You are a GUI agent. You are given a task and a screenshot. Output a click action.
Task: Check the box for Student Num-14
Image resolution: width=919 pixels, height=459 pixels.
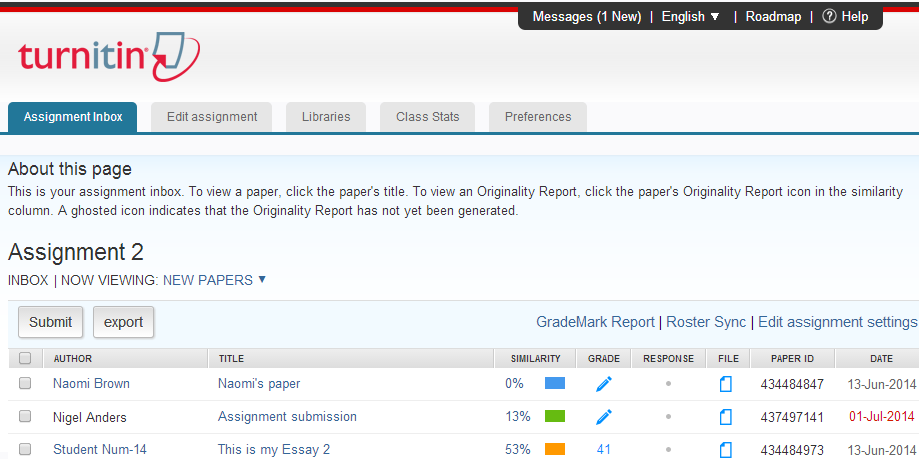[x=25, y=449]
